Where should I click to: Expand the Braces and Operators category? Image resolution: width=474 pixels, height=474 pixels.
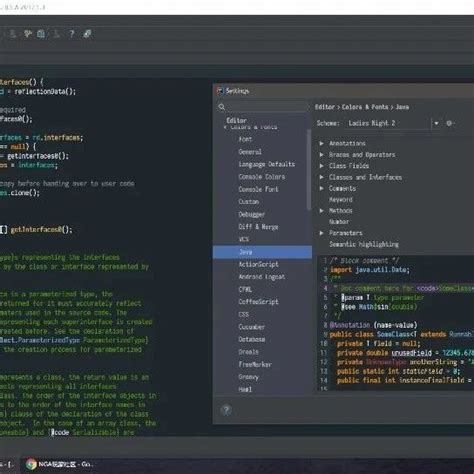[321, 155]
